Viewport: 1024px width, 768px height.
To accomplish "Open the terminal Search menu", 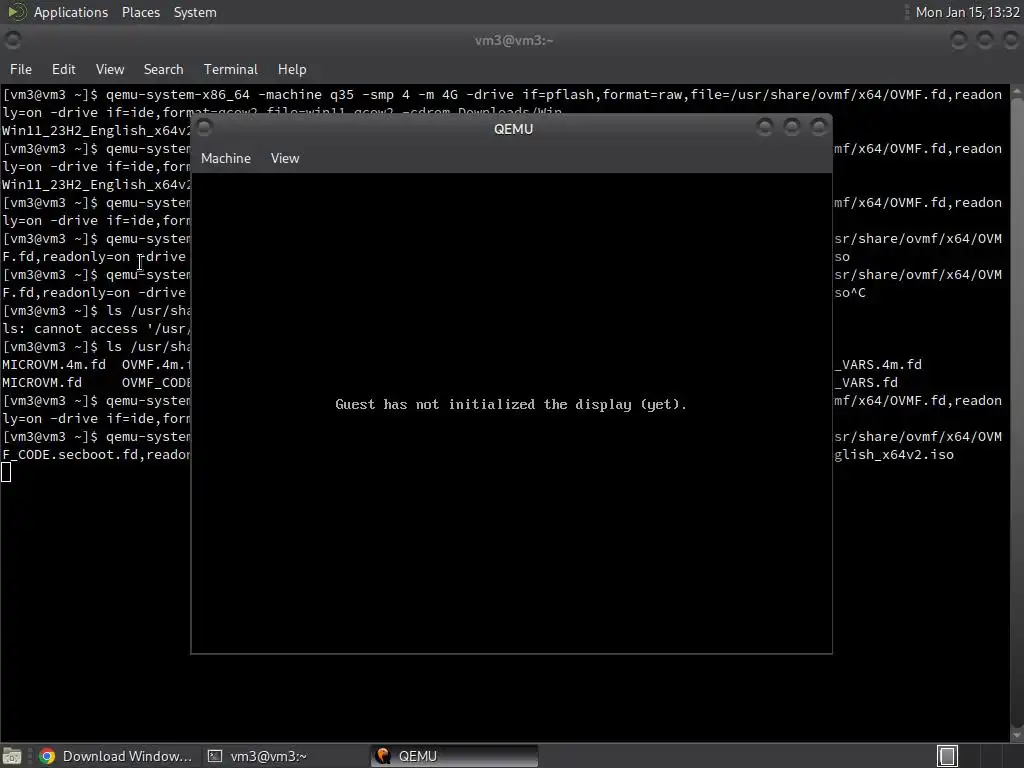I will (x=163, y=69).
